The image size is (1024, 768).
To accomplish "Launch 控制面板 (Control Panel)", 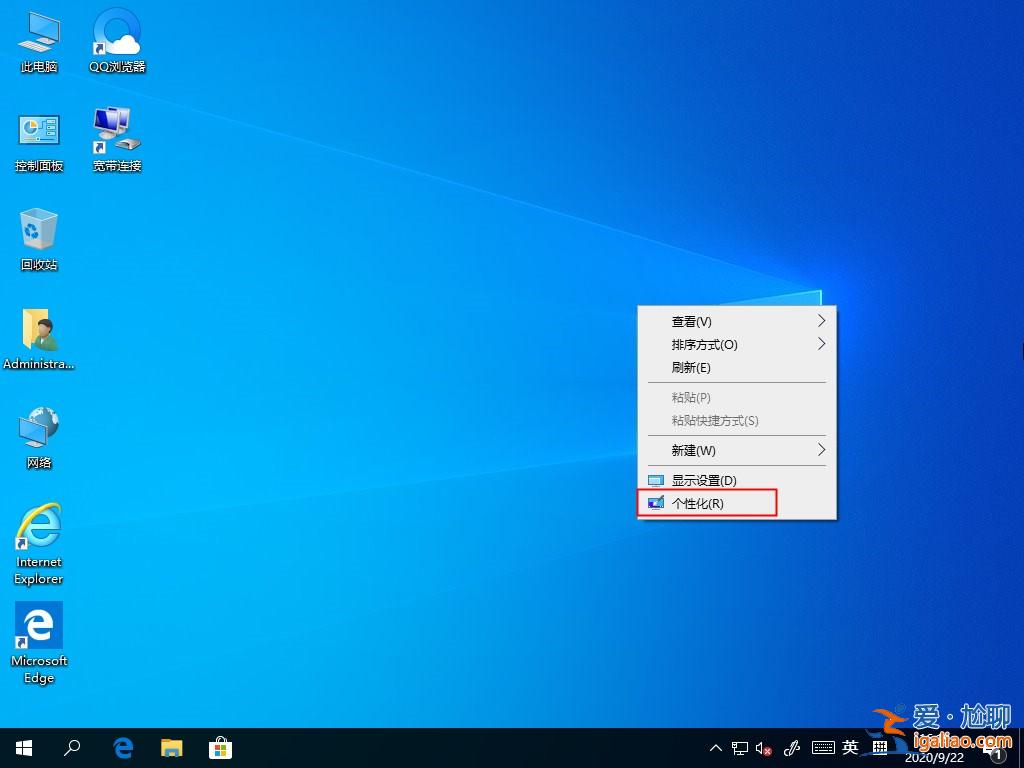I will coord(38,138).
